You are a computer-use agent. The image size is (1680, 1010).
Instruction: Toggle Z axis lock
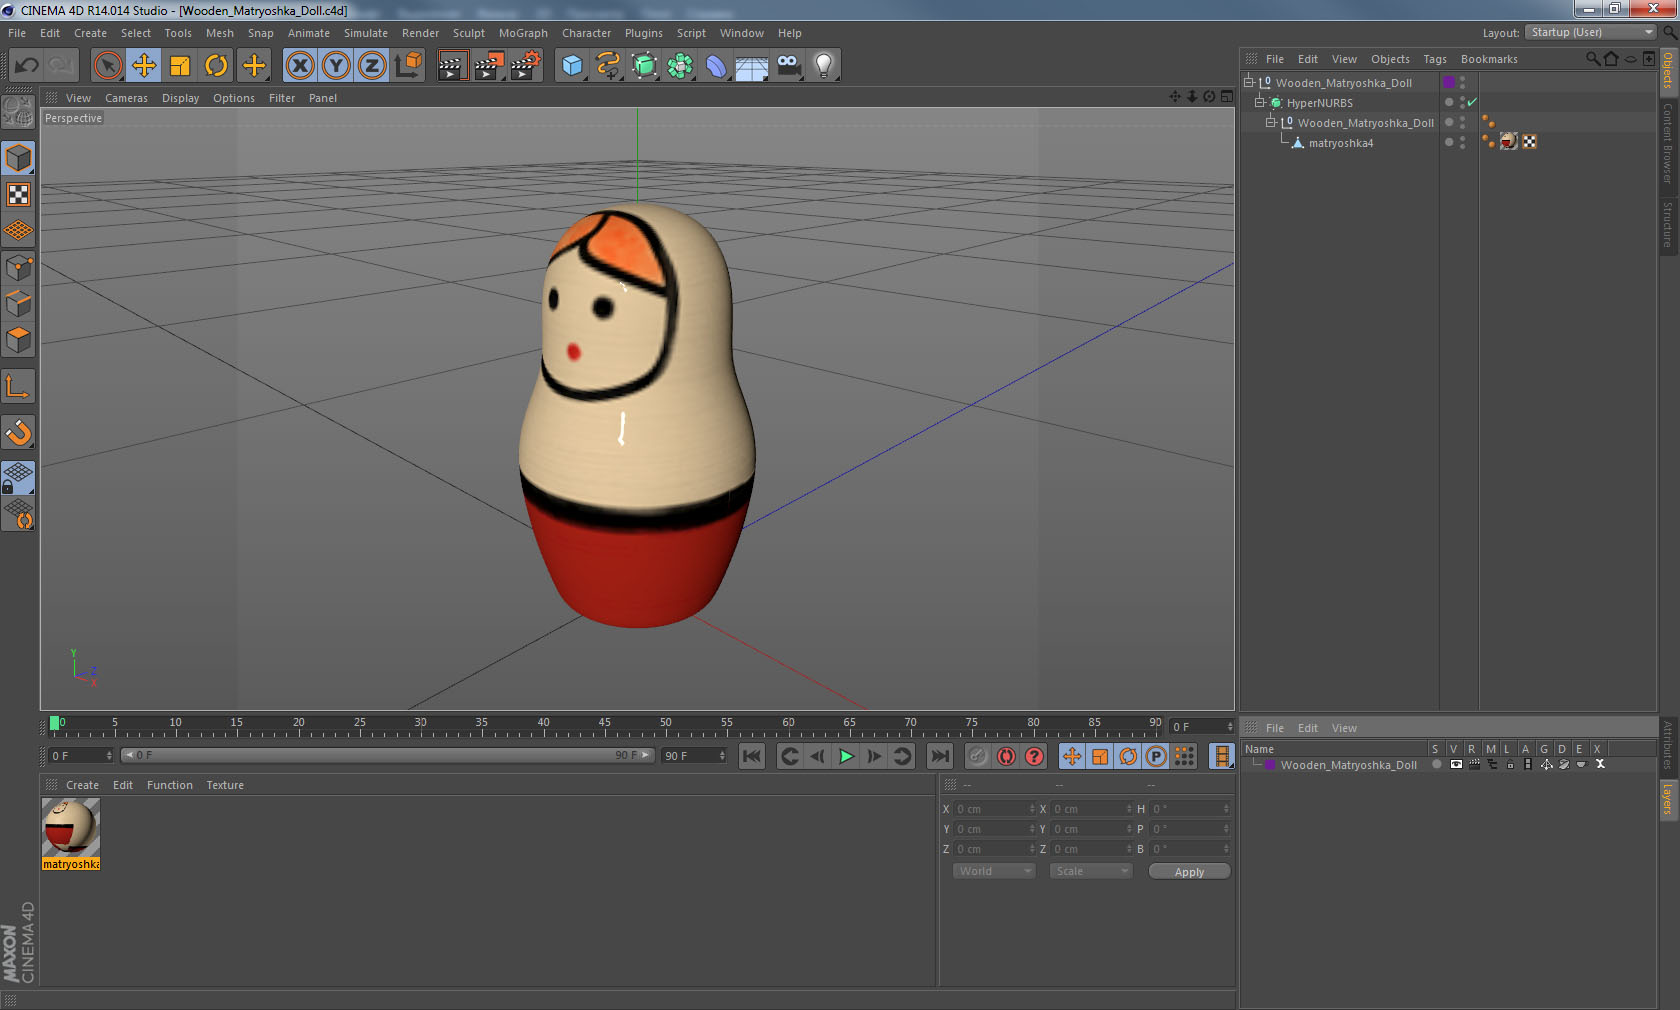coord(372,66)
